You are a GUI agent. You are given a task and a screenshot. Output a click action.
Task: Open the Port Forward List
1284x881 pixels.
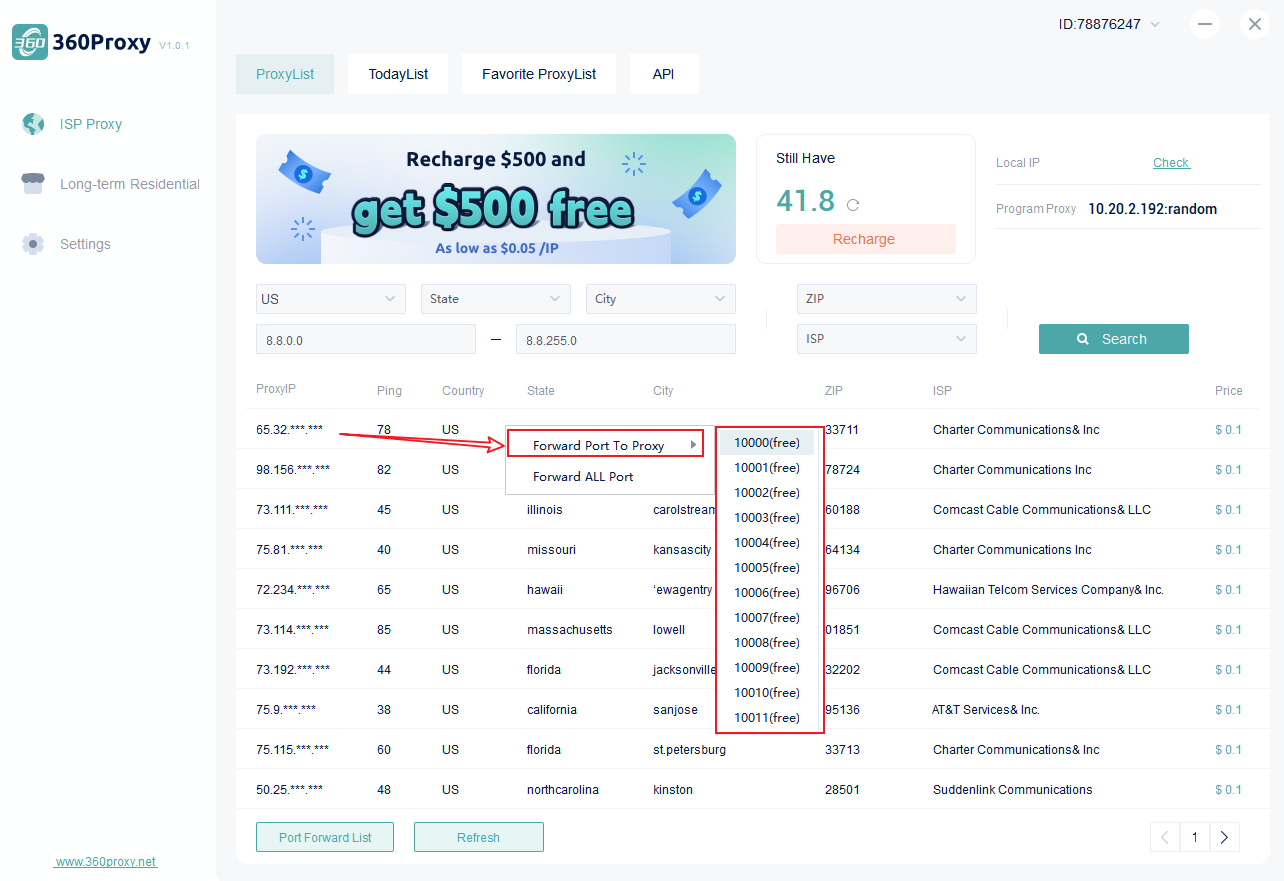pyautogui.click(x=325, y=837)
